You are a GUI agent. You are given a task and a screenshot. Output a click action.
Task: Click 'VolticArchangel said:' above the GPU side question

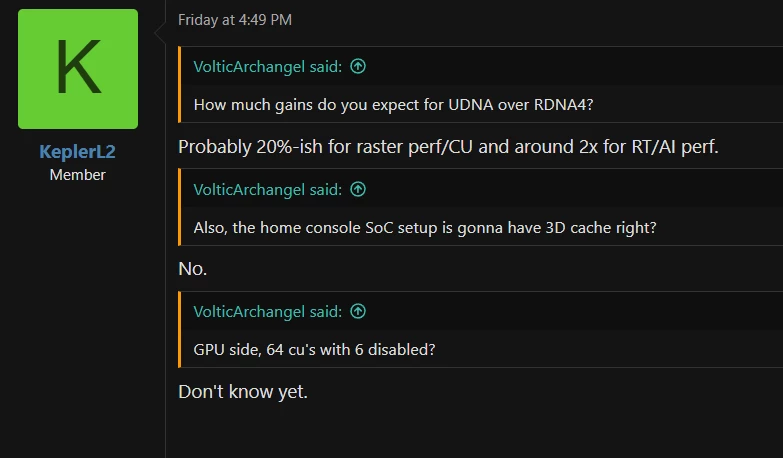pyautogui.click(x=267, y=311)
